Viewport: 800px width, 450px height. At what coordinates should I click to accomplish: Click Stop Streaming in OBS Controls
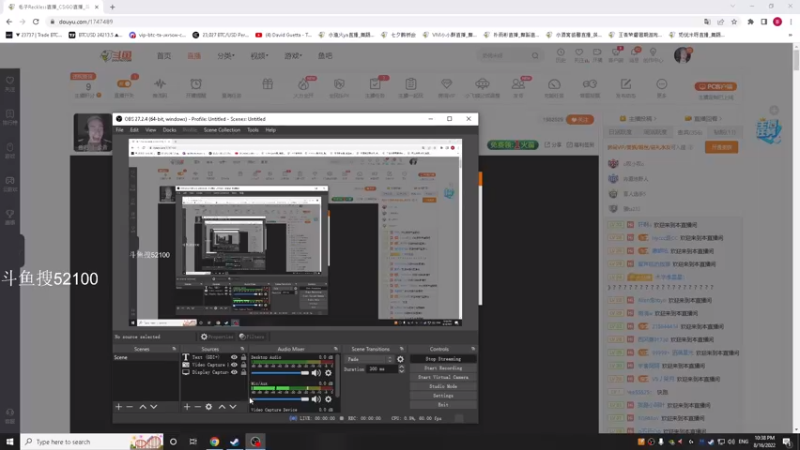443,359
